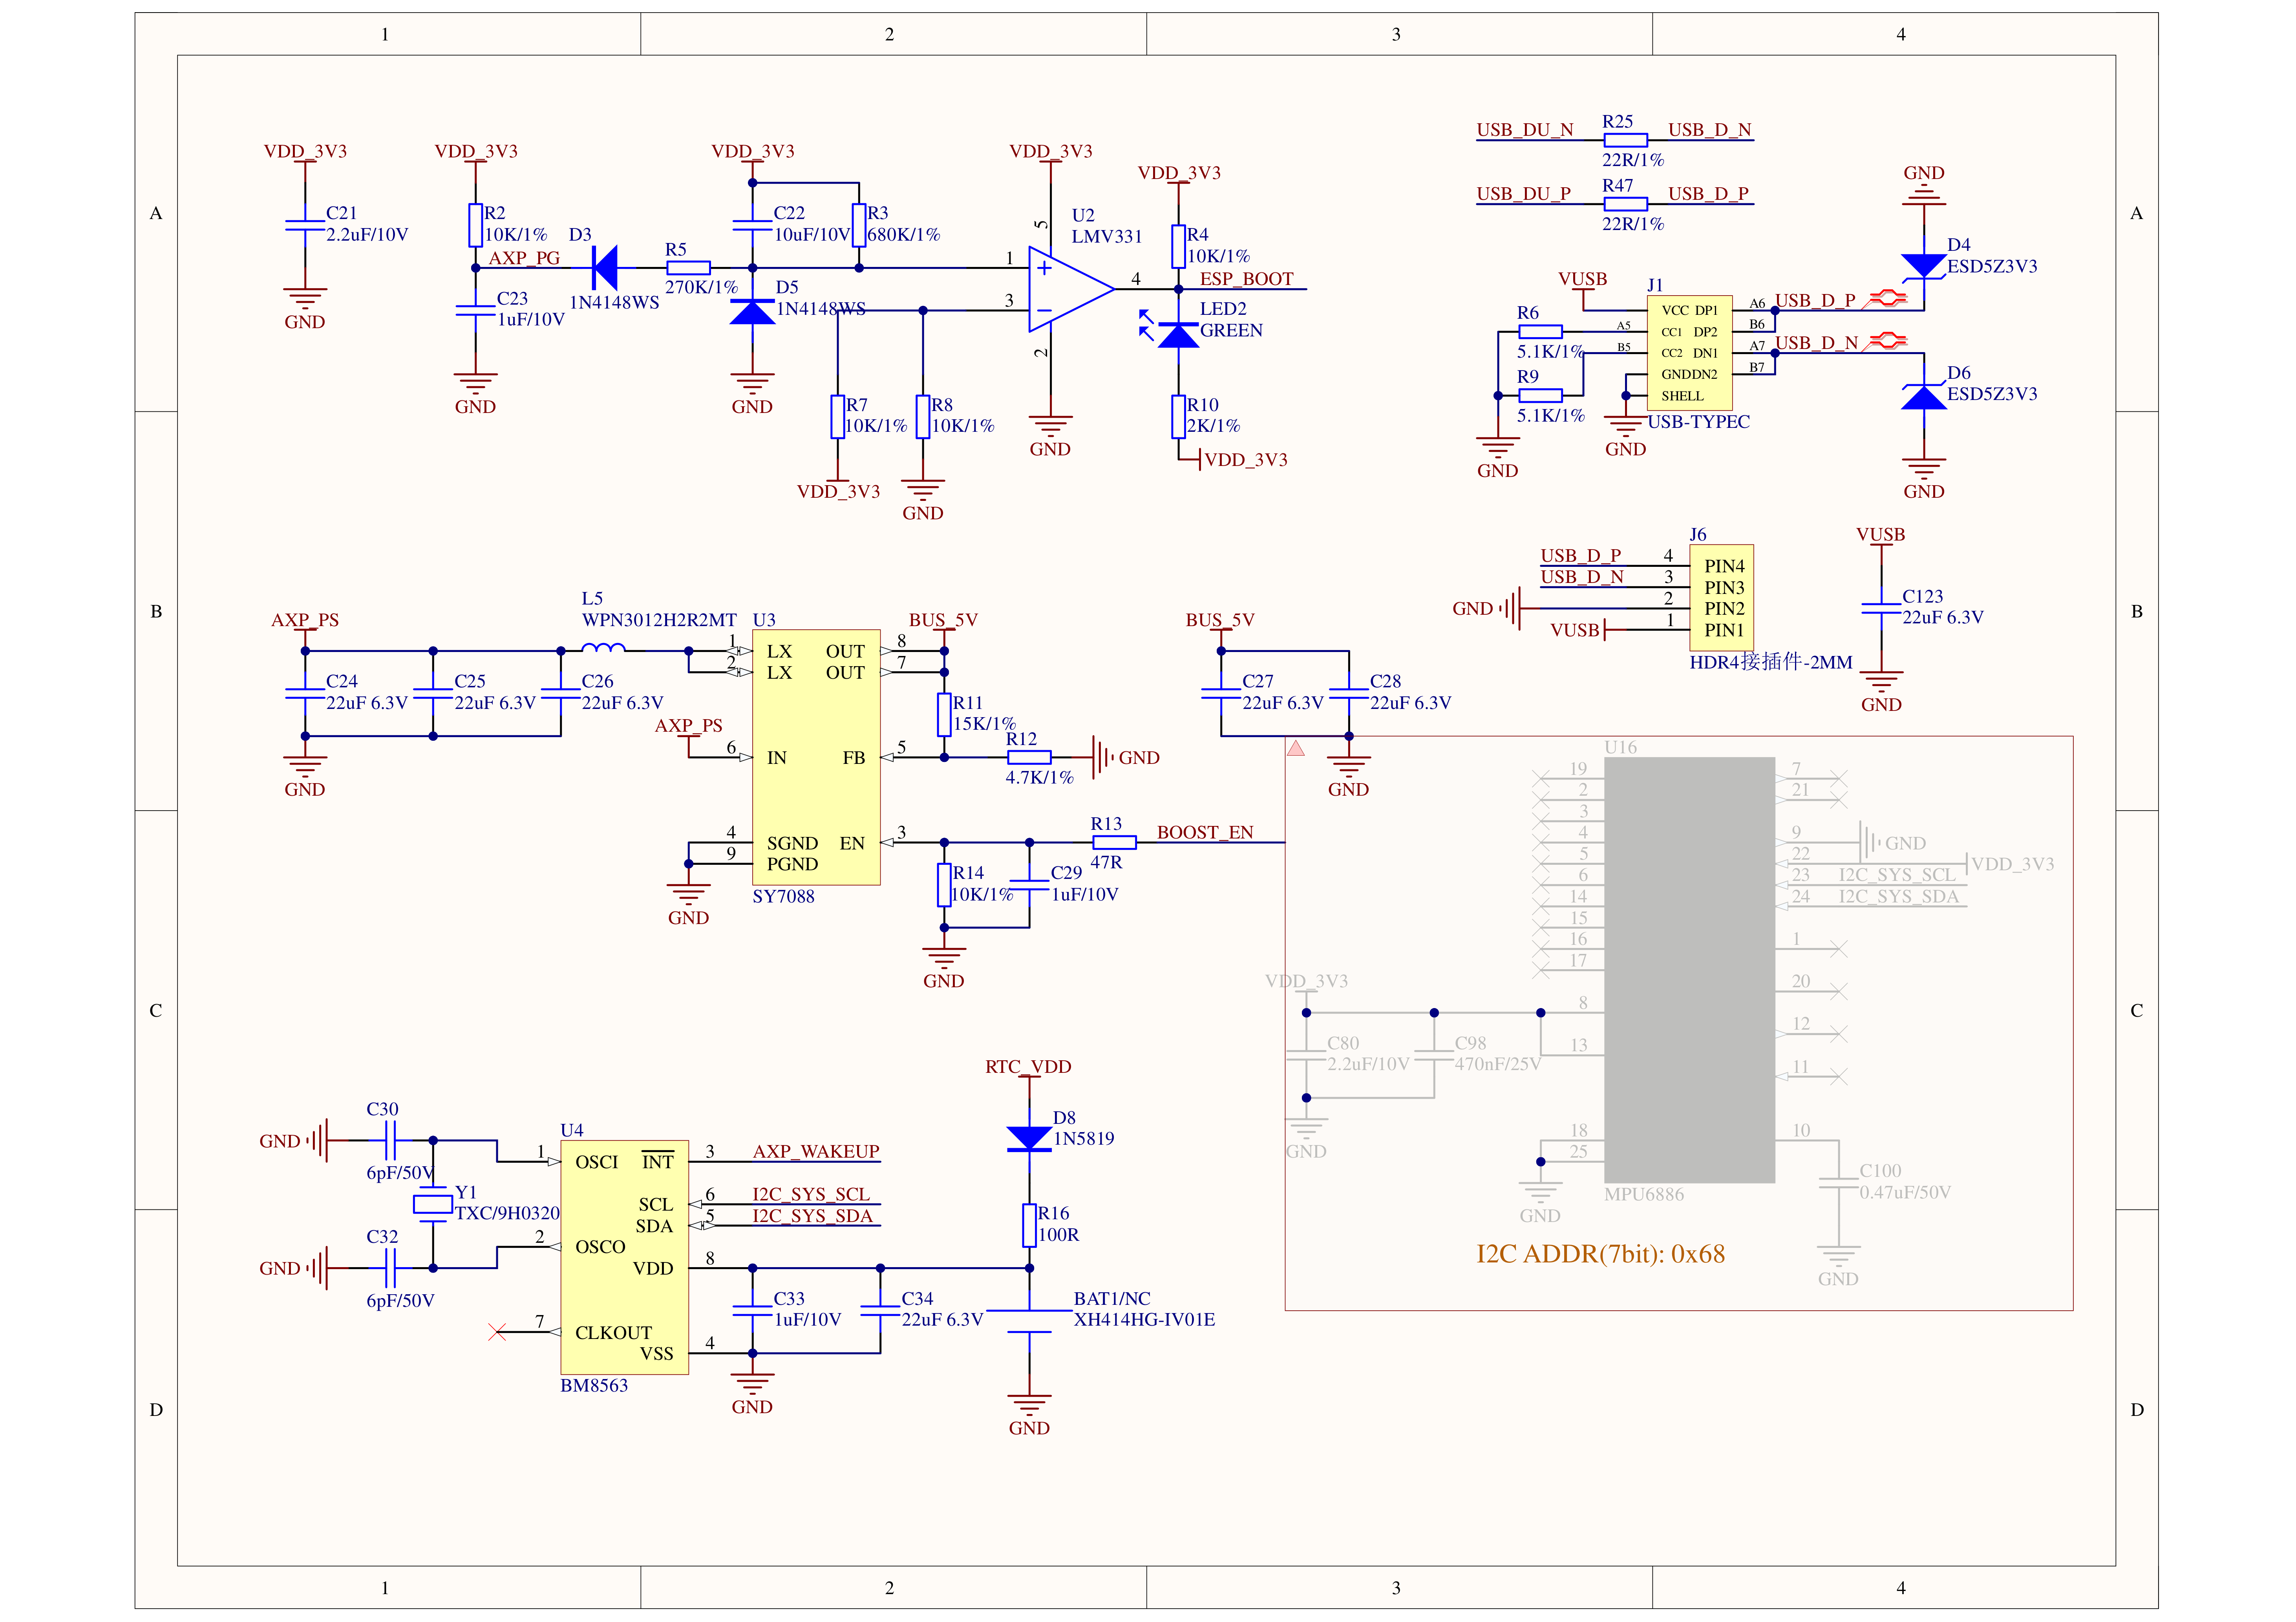Select the AXP_PG net label

(x=524, y=258)
